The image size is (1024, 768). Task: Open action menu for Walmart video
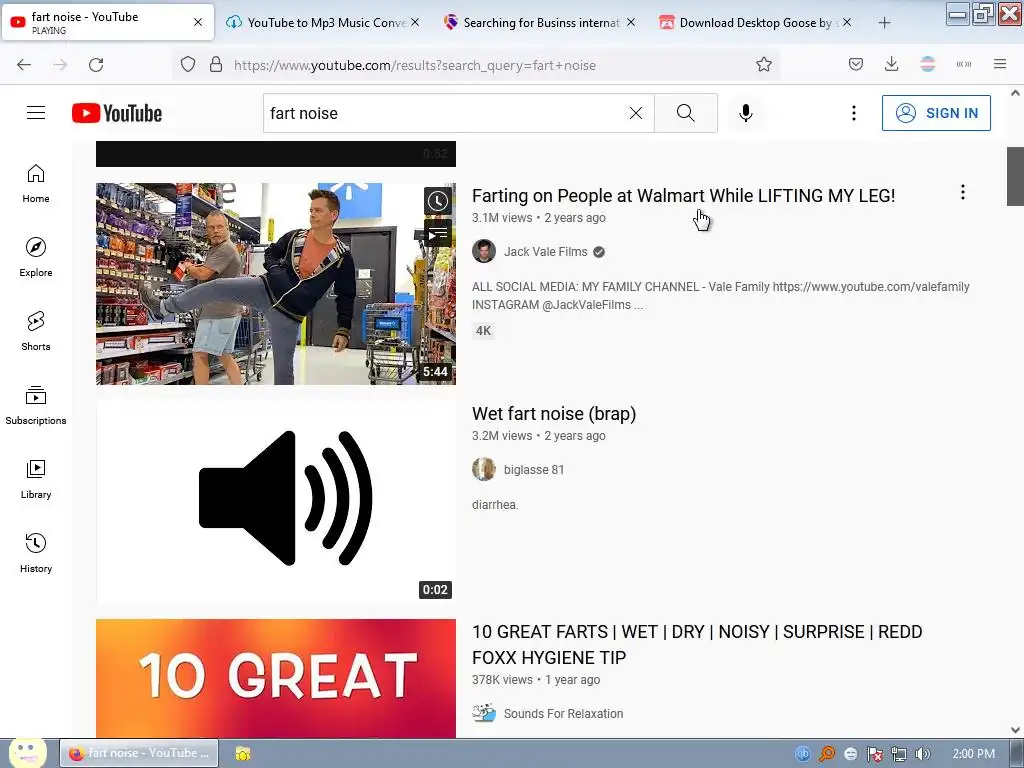click(x=963, y=192)
